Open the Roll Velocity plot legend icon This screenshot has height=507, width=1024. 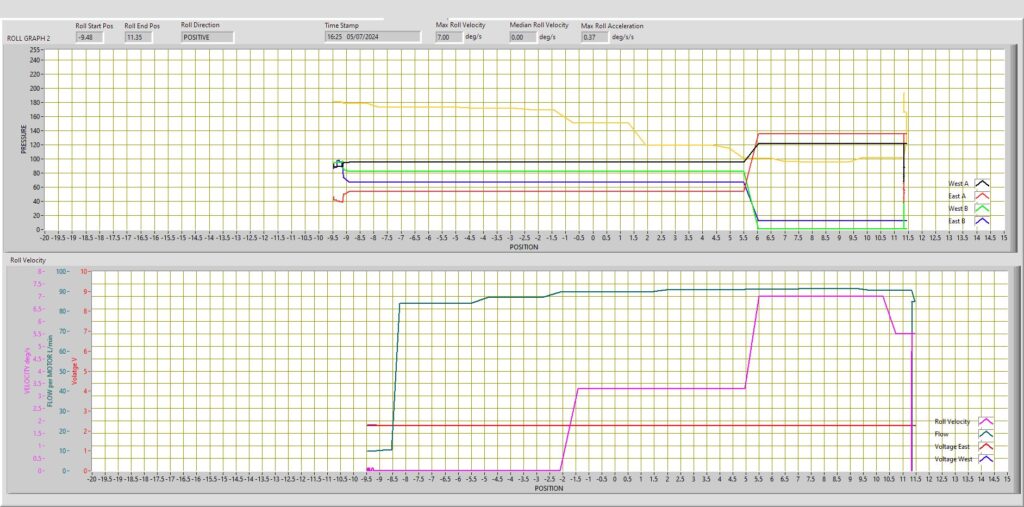pyautogui.click(x=986, y=422)
